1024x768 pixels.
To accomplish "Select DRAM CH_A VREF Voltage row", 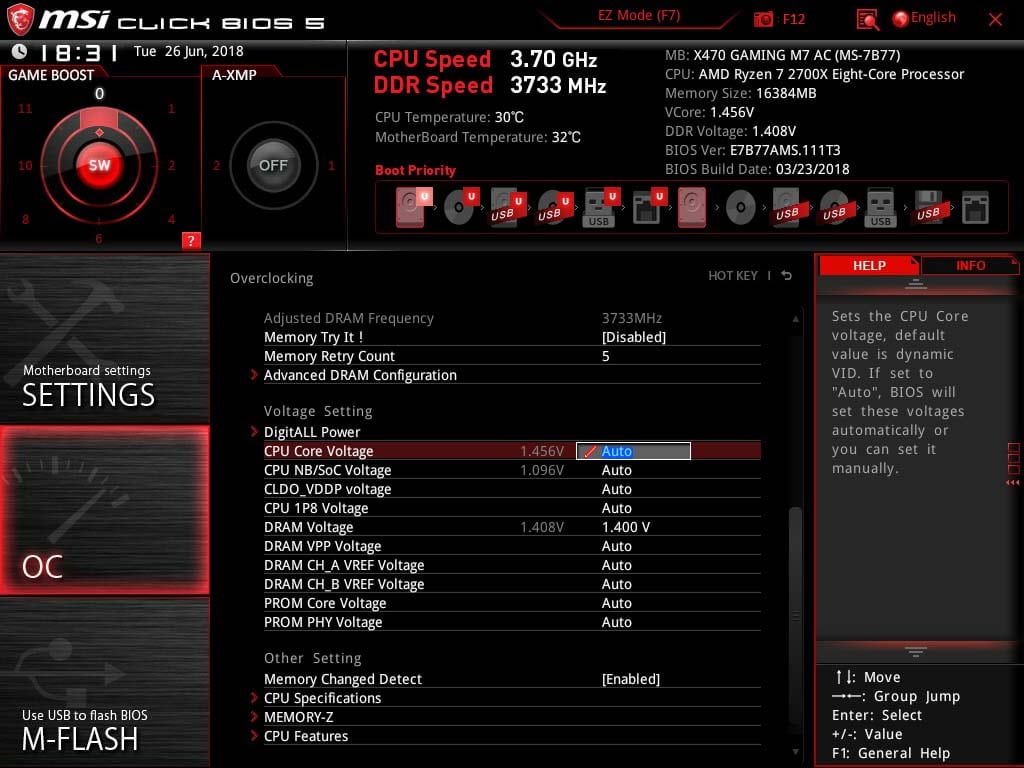I will tap(512, 565).
